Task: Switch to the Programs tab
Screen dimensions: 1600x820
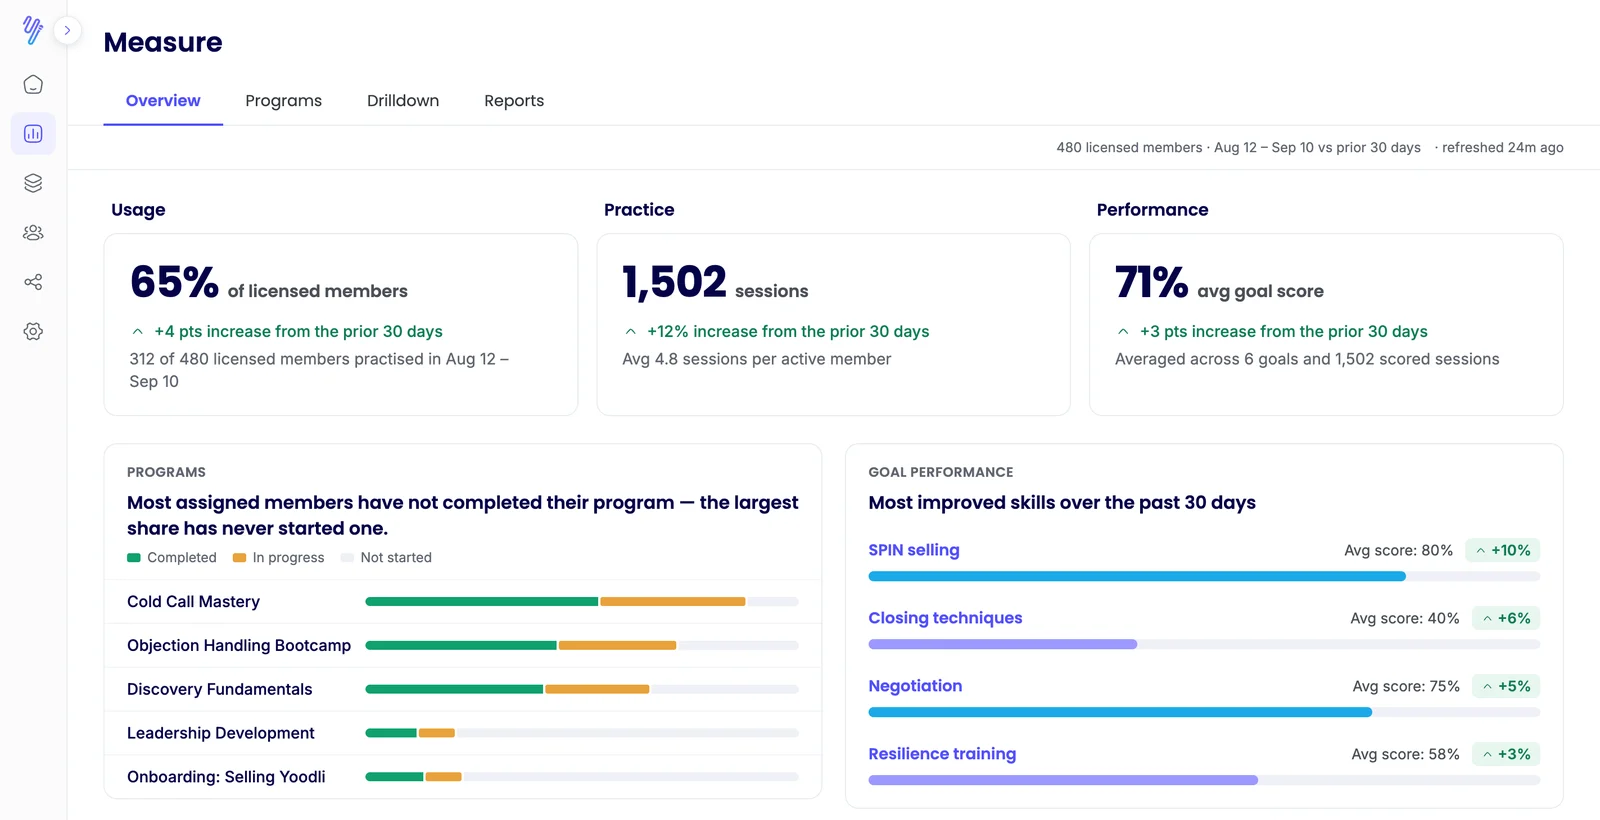Action: click(283, 100)
